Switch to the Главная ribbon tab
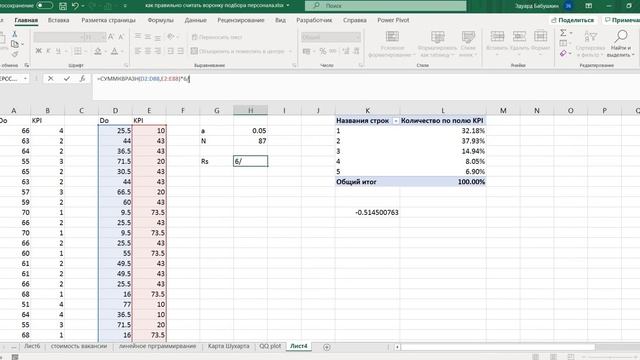Screen dimensions: 640x360 click(26, 20)
